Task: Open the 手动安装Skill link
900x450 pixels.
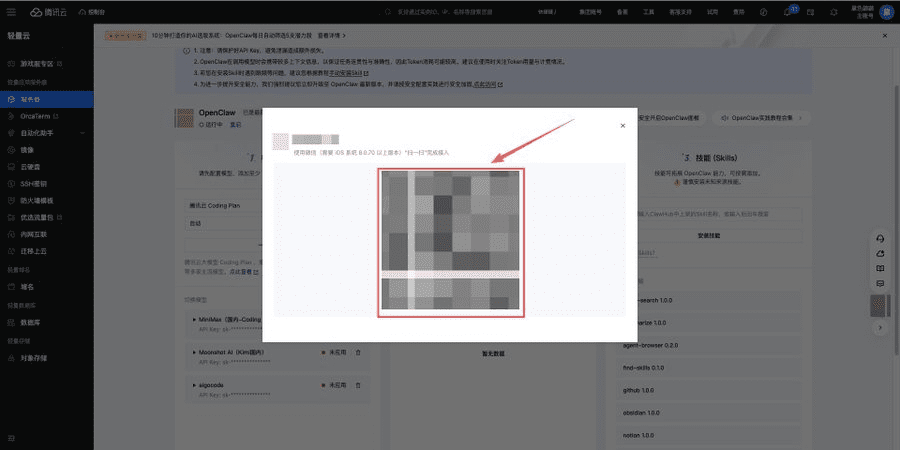Action: [x=348, y=73]
